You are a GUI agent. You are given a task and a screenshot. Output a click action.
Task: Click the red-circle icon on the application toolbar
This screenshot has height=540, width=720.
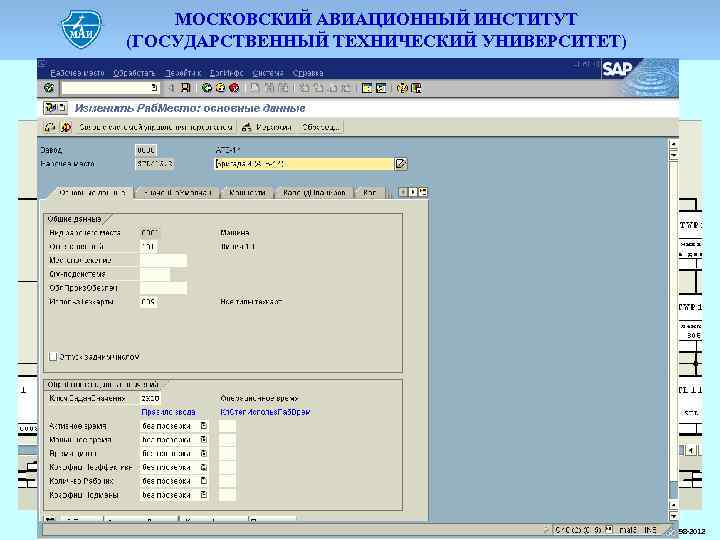[66, 127]
